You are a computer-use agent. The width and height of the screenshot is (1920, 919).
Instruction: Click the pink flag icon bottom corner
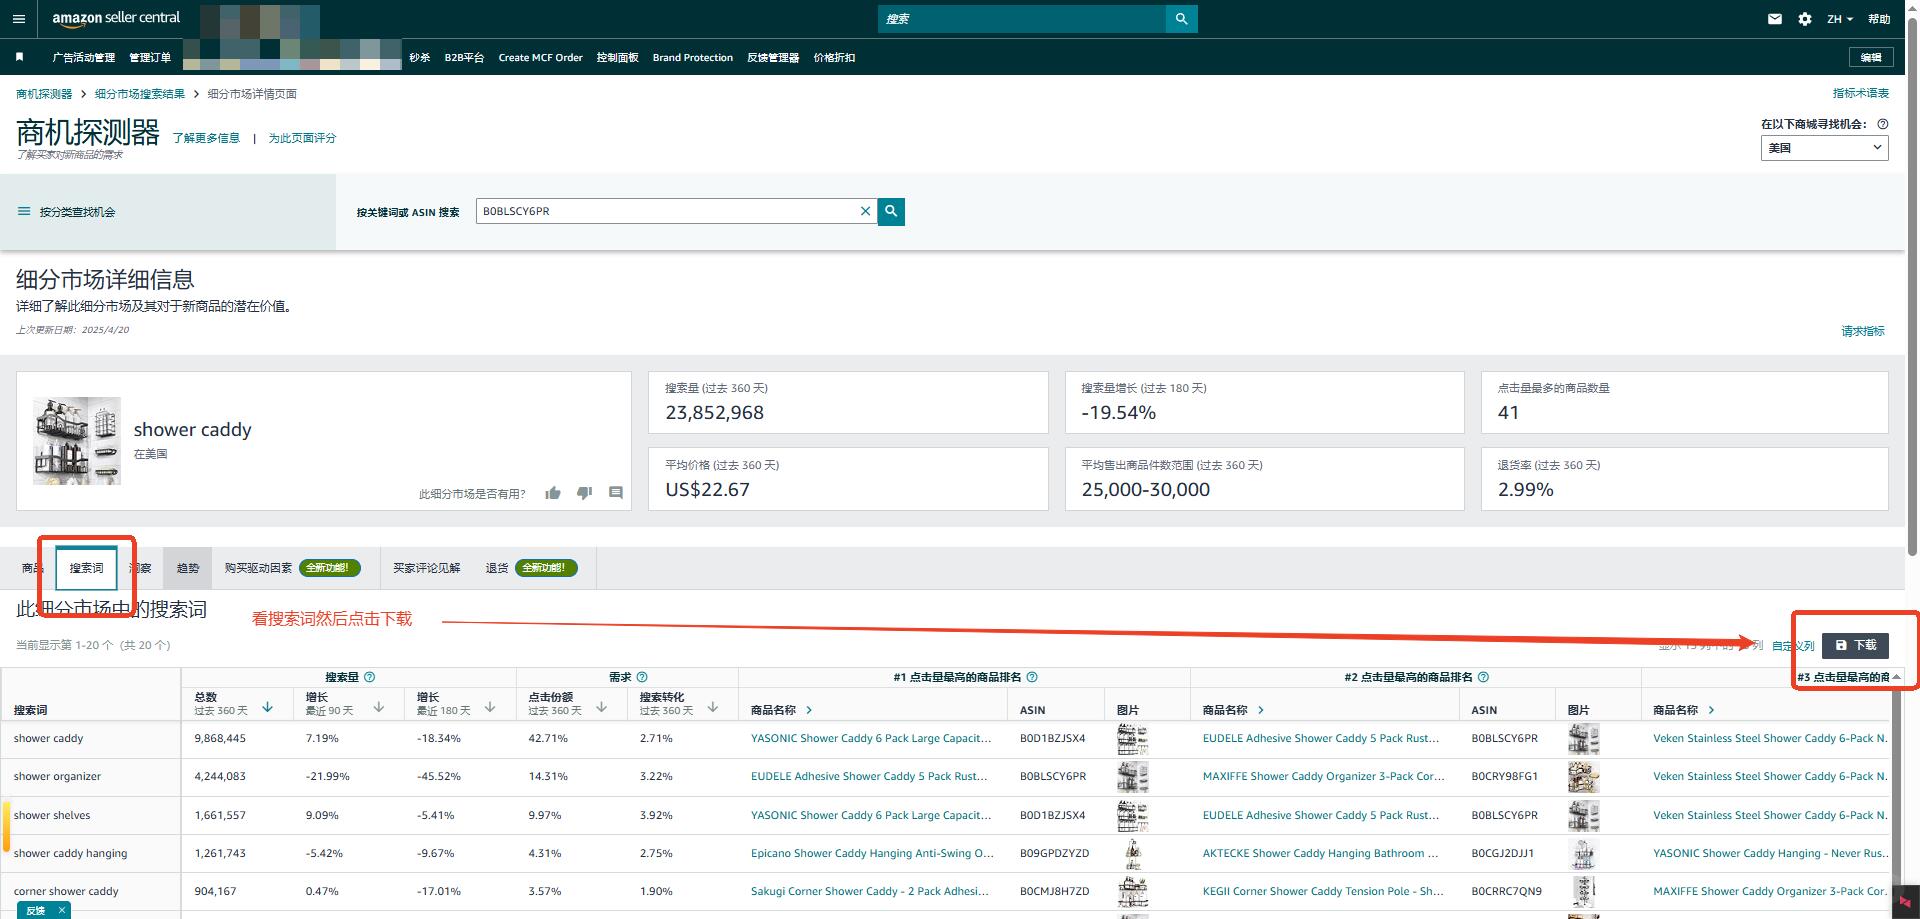[1905, 902]
